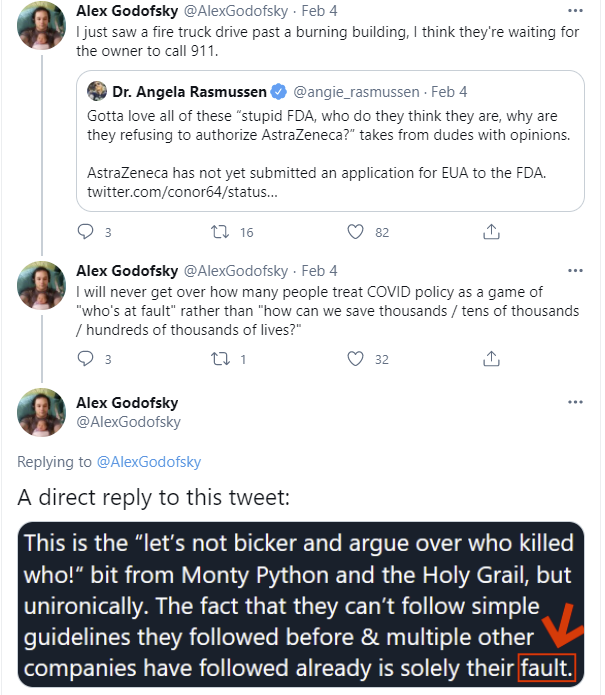The height and width of the screenshot is (695, 605).
Task: Share the COVID policy tweet
Action: pos(491,358)
